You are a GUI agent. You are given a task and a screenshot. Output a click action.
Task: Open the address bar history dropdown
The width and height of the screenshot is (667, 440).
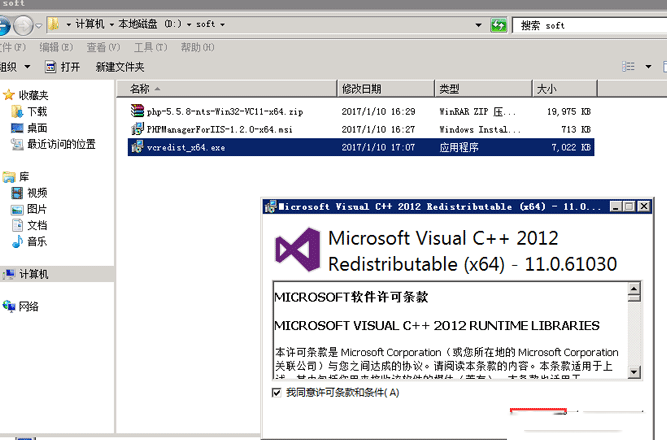(x=479, y=25)
